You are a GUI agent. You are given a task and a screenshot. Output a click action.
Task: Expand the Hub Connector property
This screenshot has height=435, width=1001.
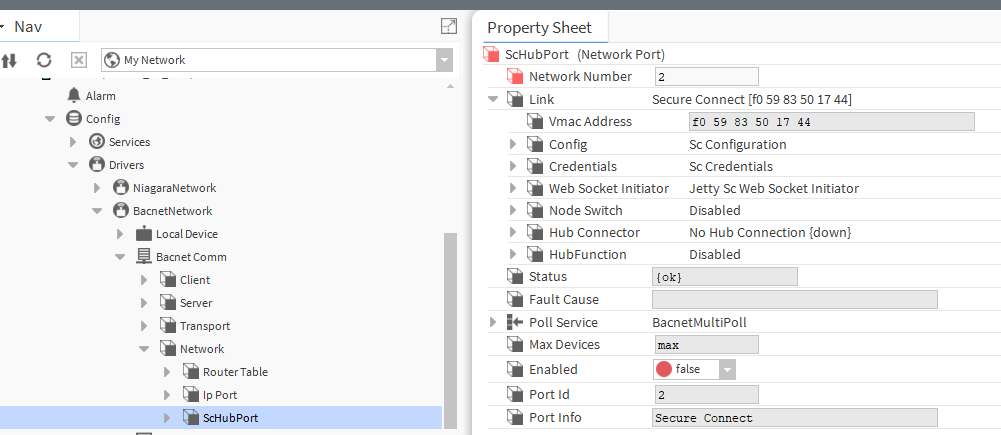513,233
